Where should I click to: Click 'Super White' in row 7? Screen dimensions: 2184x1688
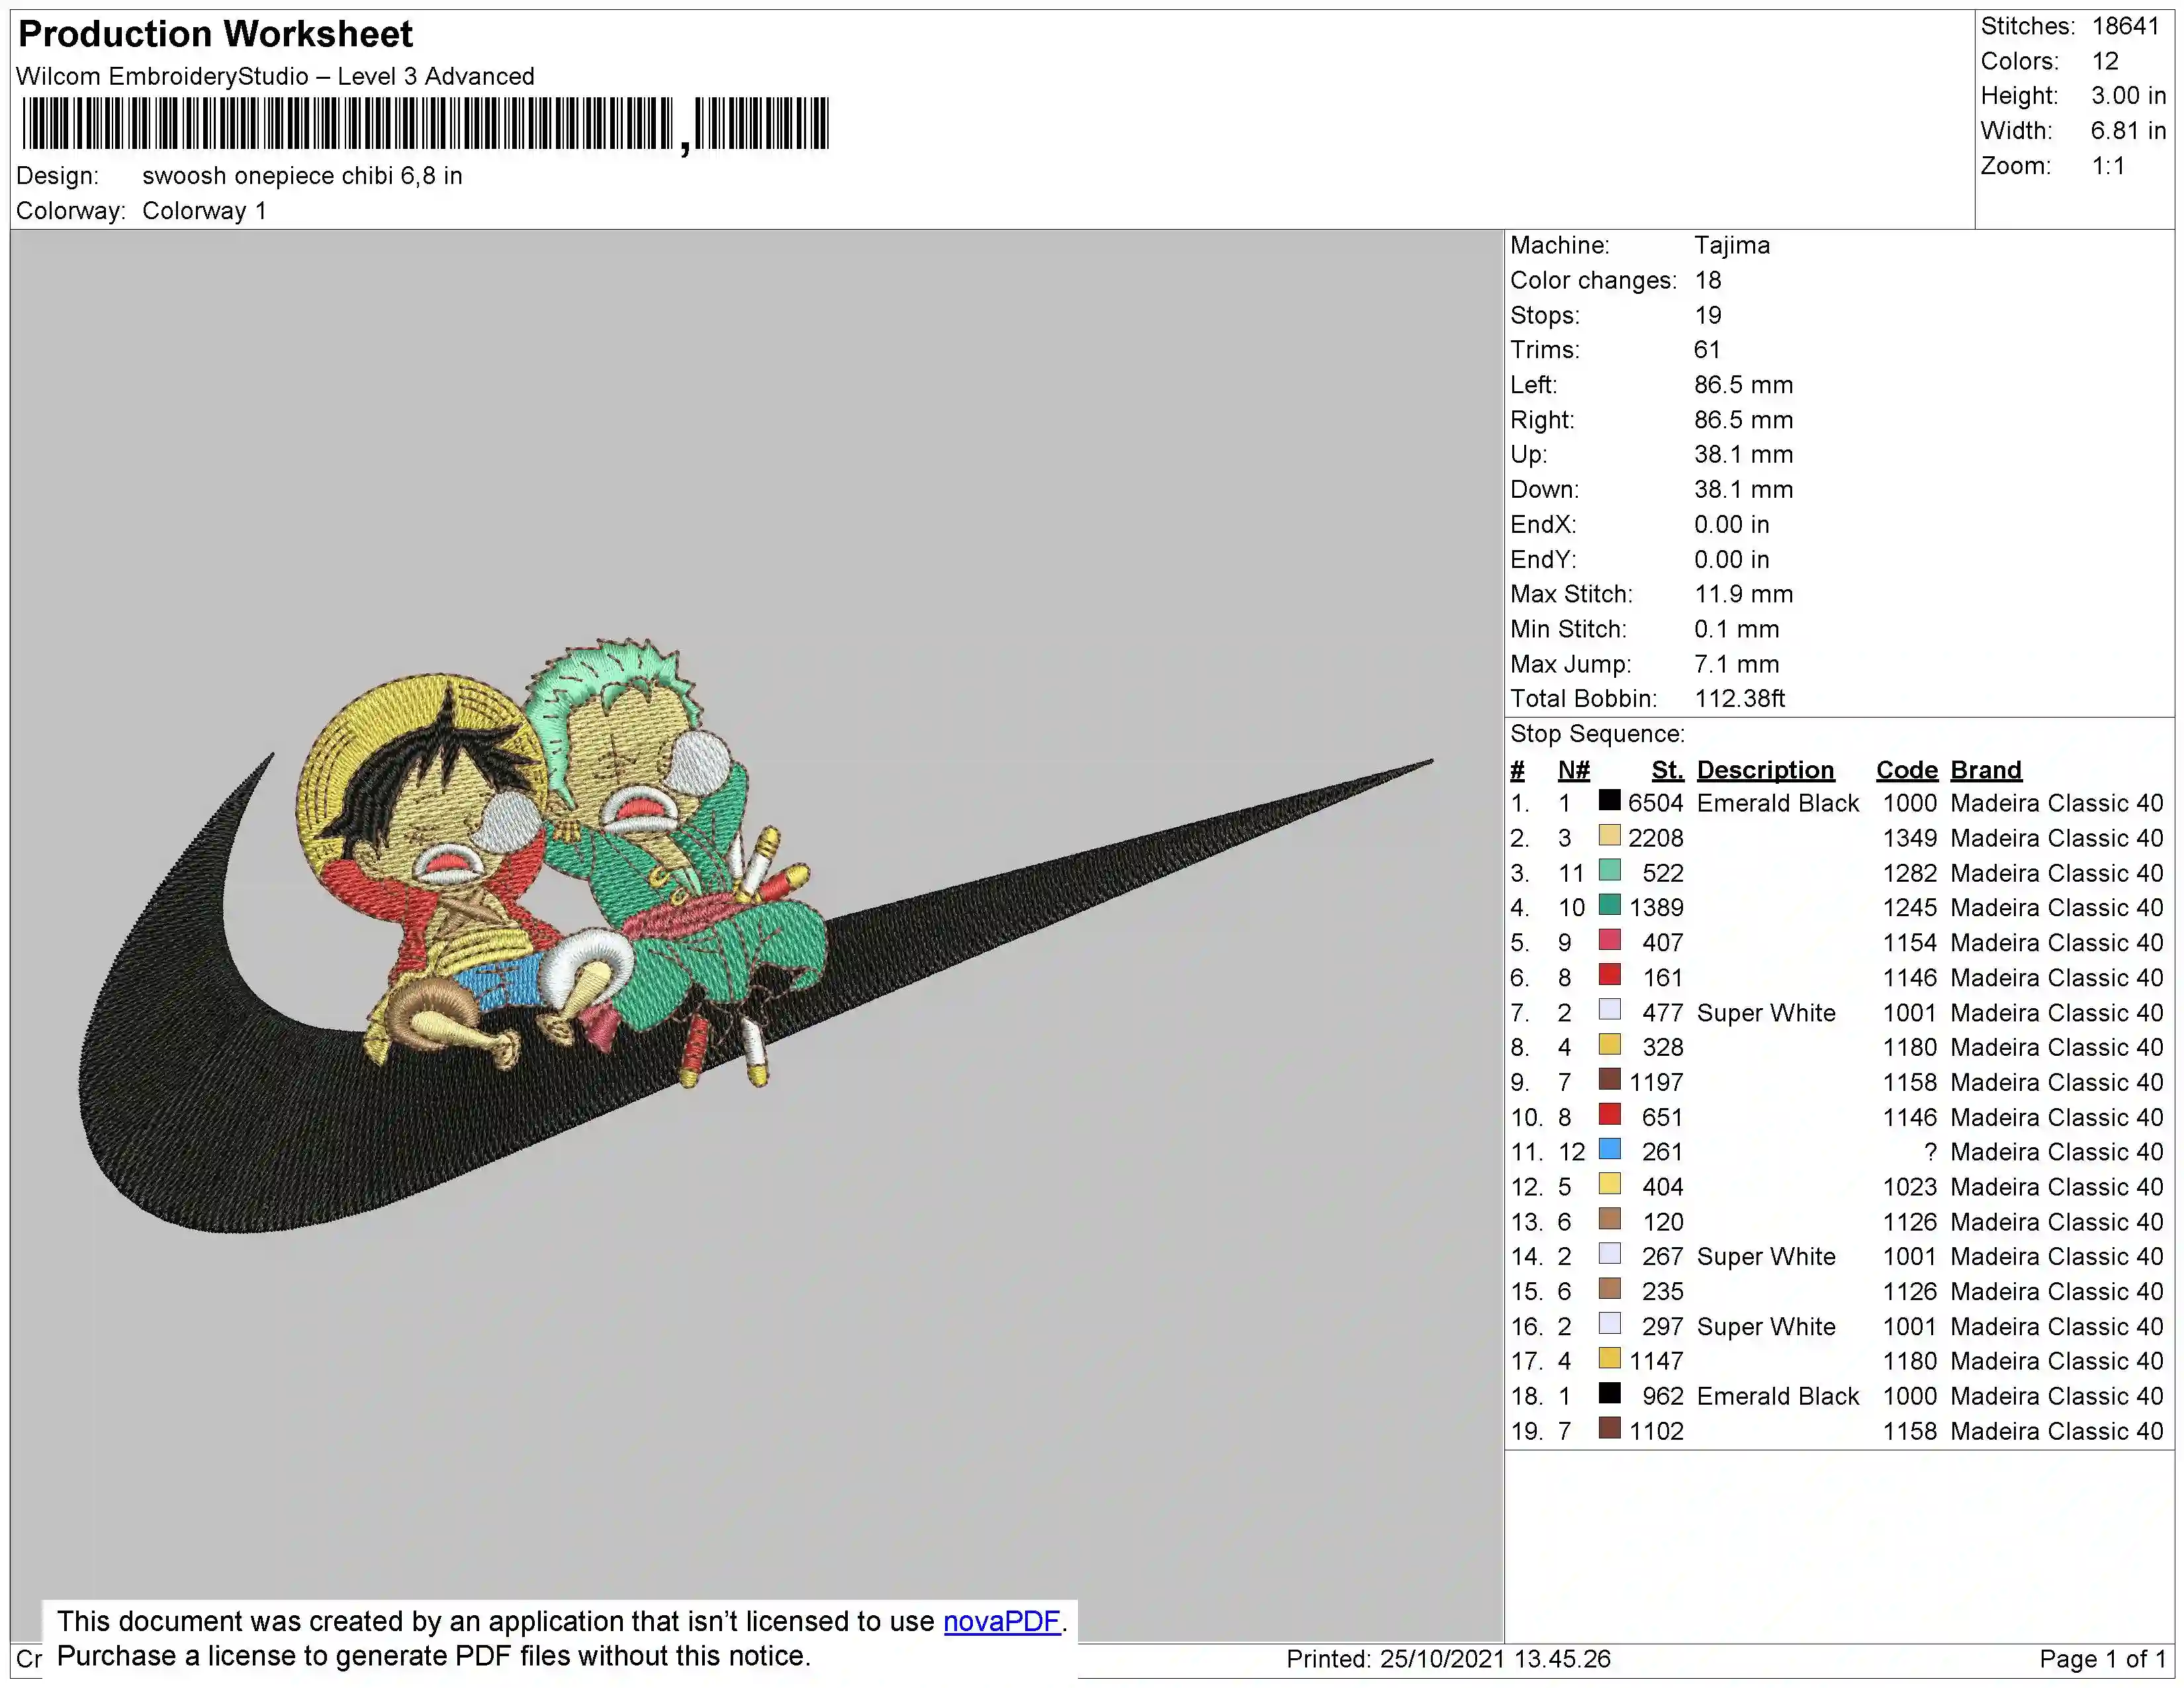pos(1766,1013)
